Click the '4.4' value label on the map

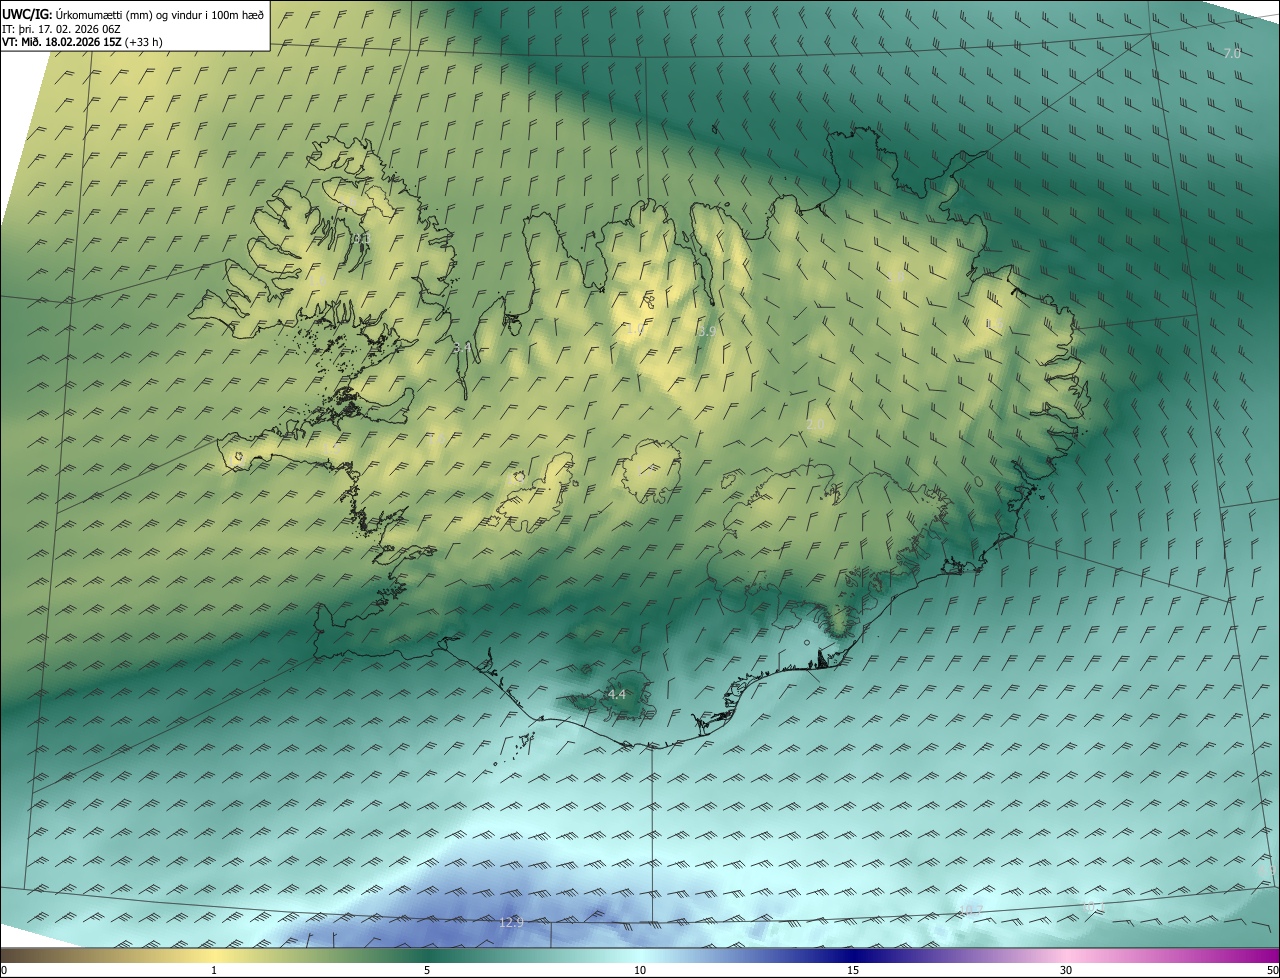coord(617,694)
